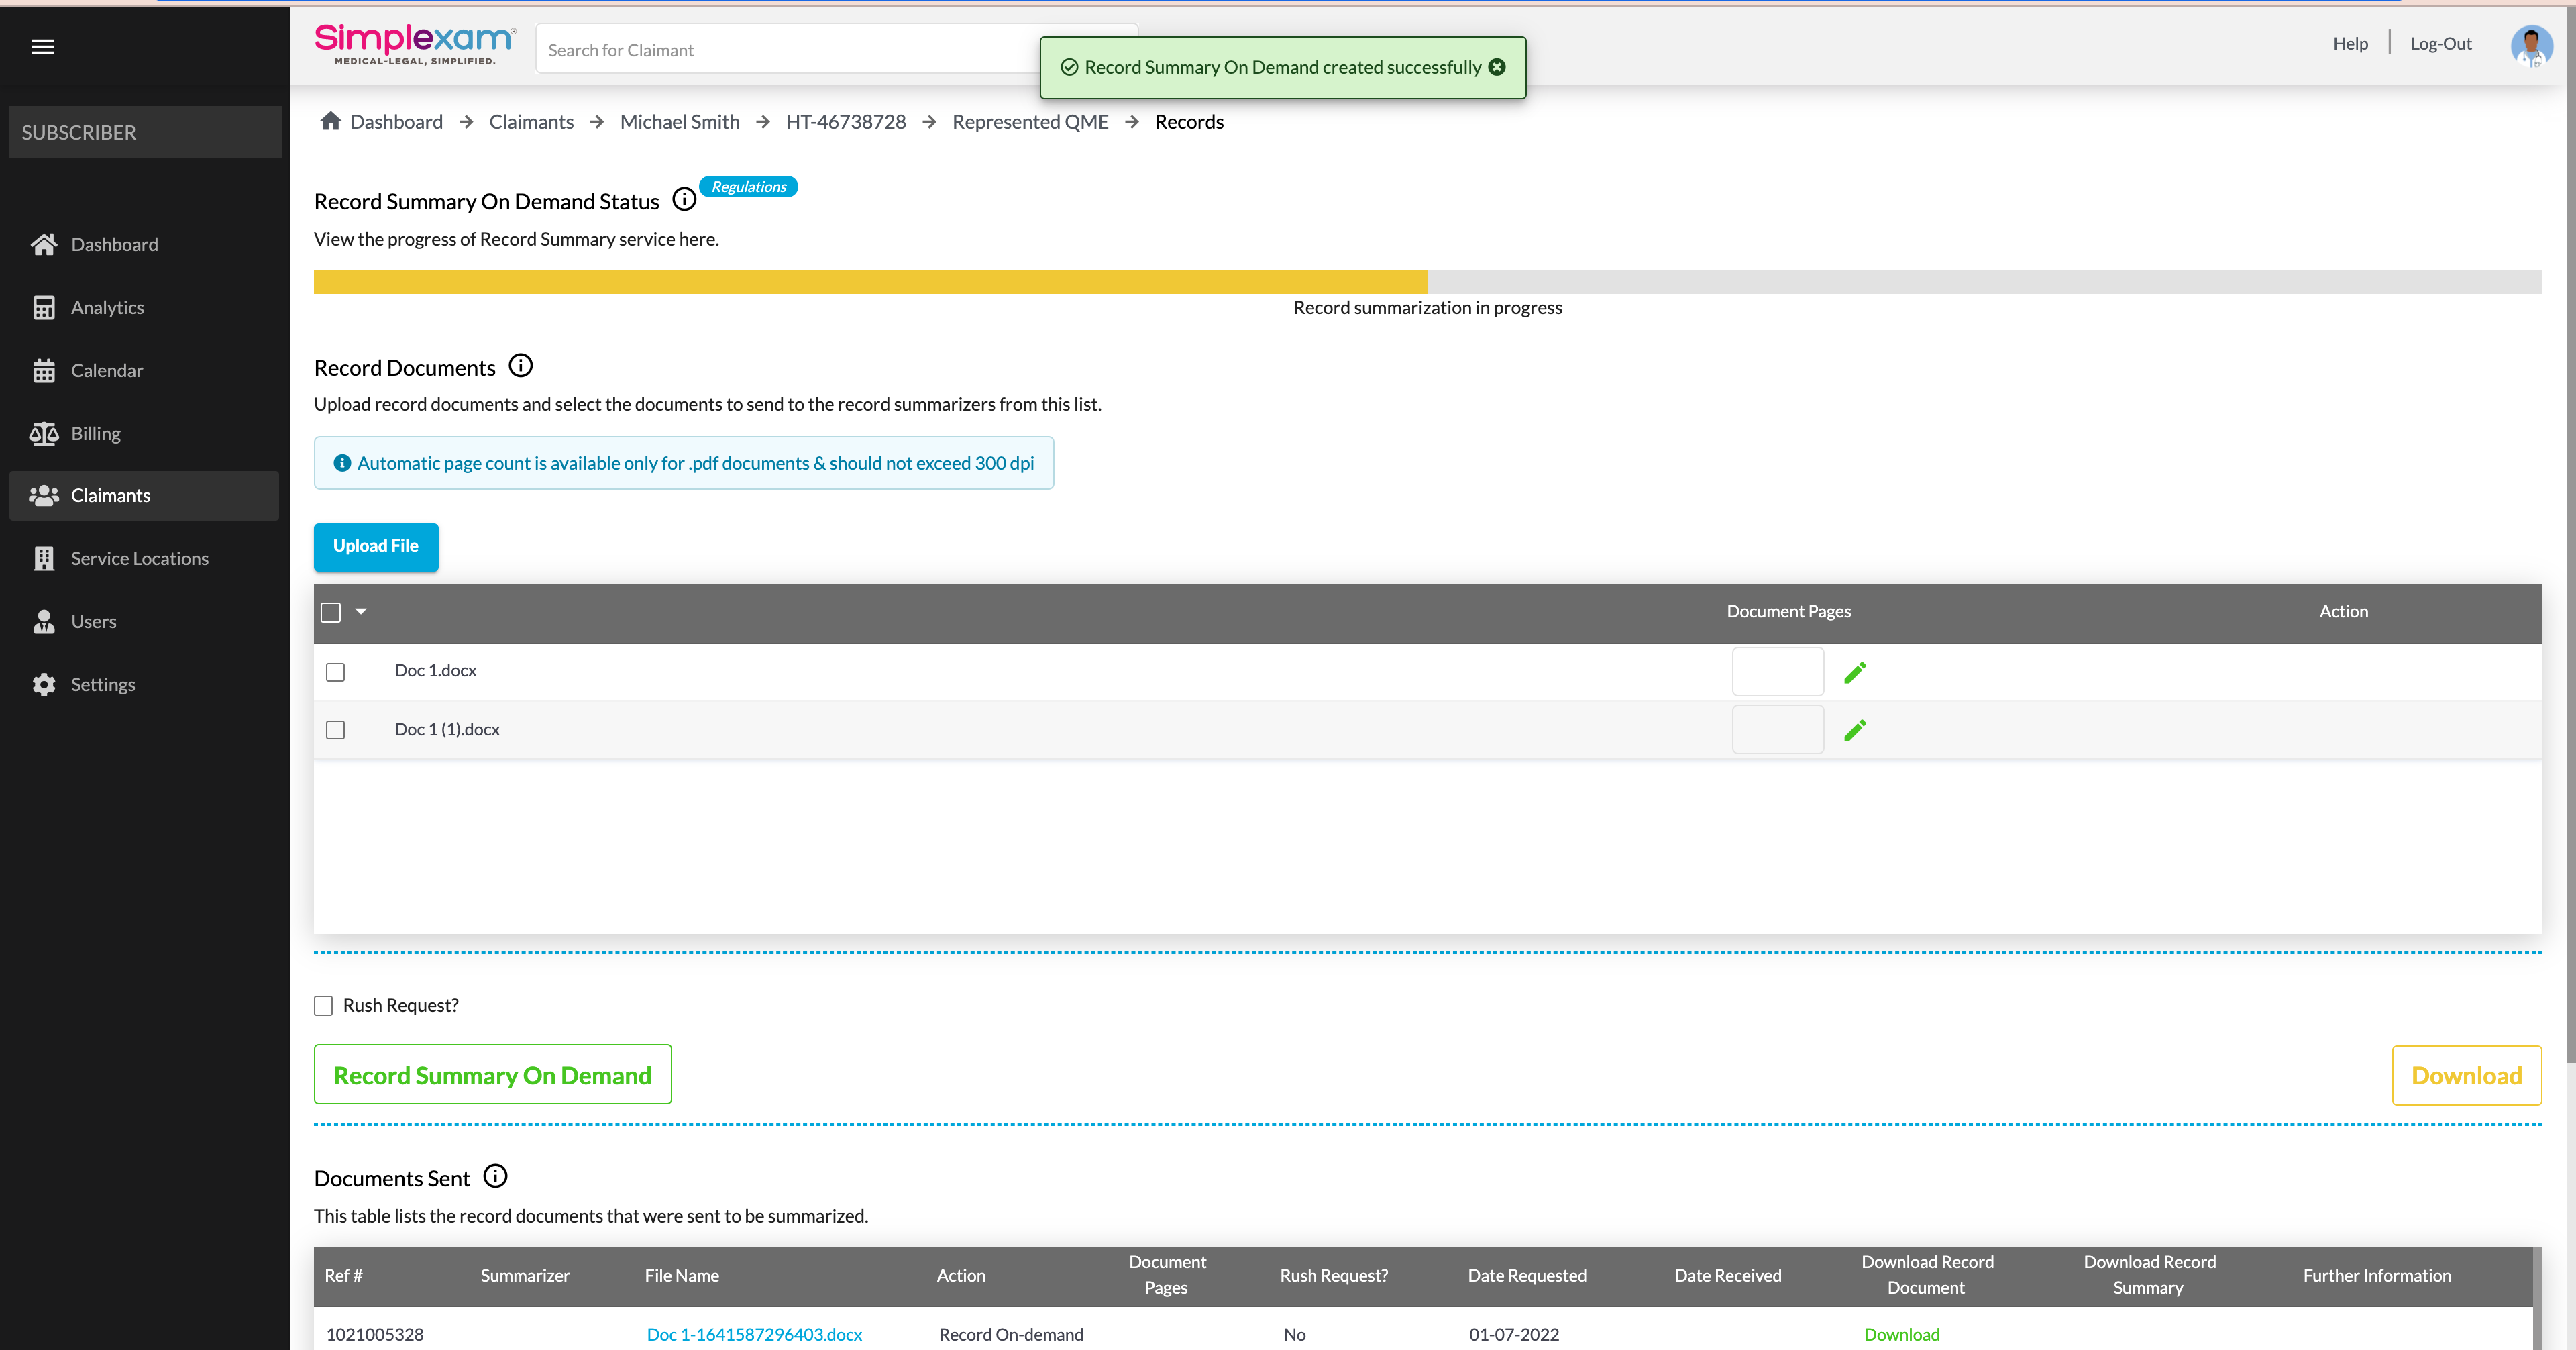Image resolution: width=2576 pixels, height=1350 pixels.
Task: Expand the select-all dropdown arrow
Action: pyautogui.click(x=361, y=611)
